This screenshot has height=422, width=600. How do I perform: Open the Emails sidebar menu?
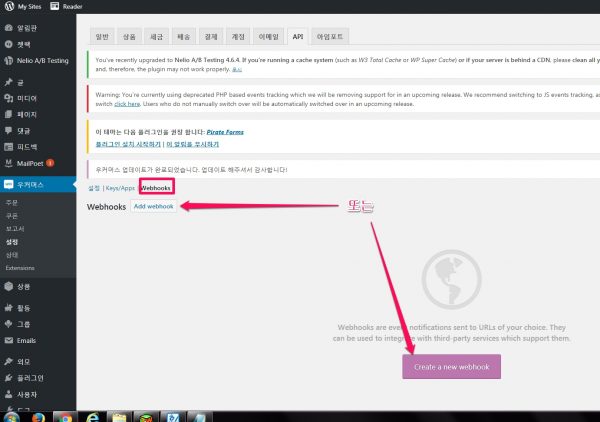[x=27, y=340]
